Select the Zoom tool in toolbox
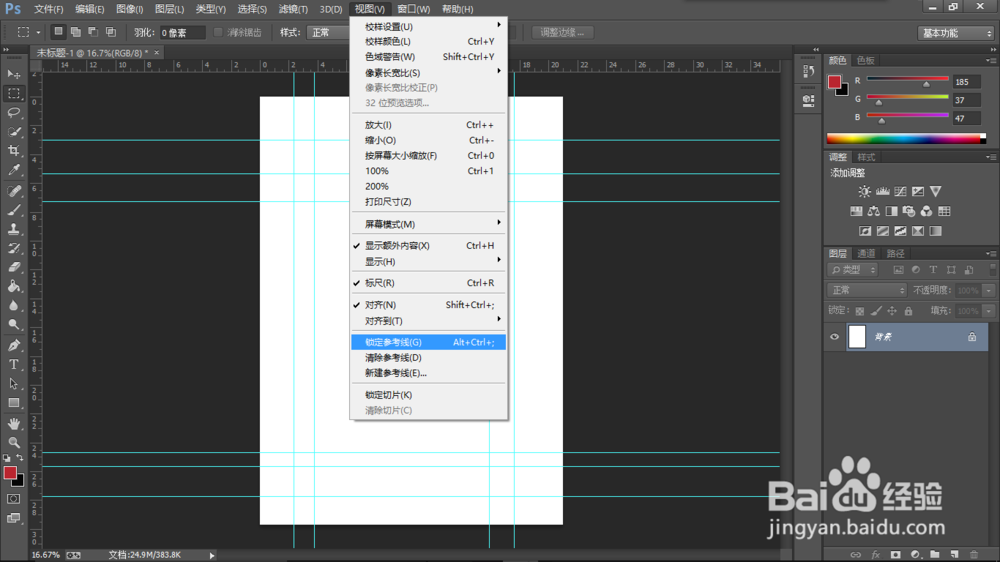Screen dimensions: 1000x562 pyautogui.click(x=13, y=442)
